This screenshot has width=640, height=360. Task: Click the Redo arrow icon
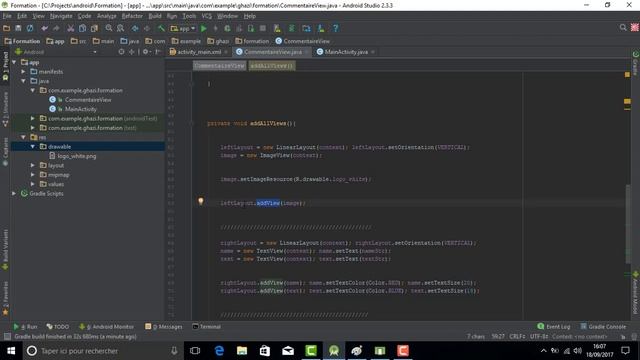(56, 28)
